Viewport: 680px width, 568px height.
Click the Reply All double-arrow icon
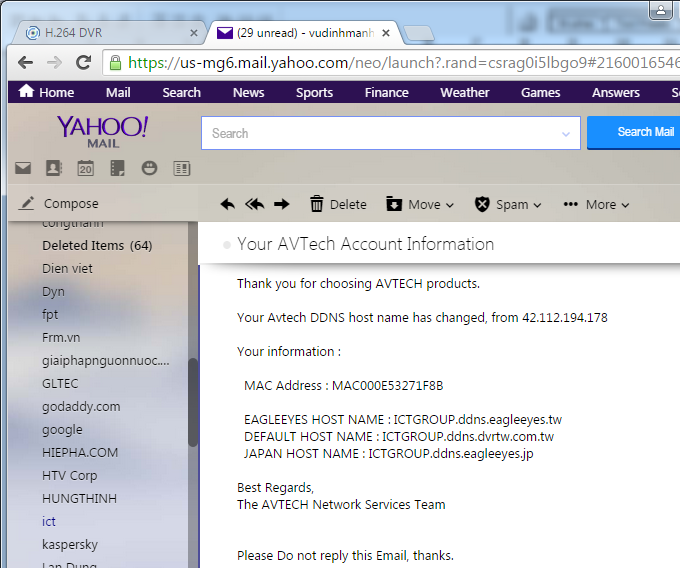point(255,204)
